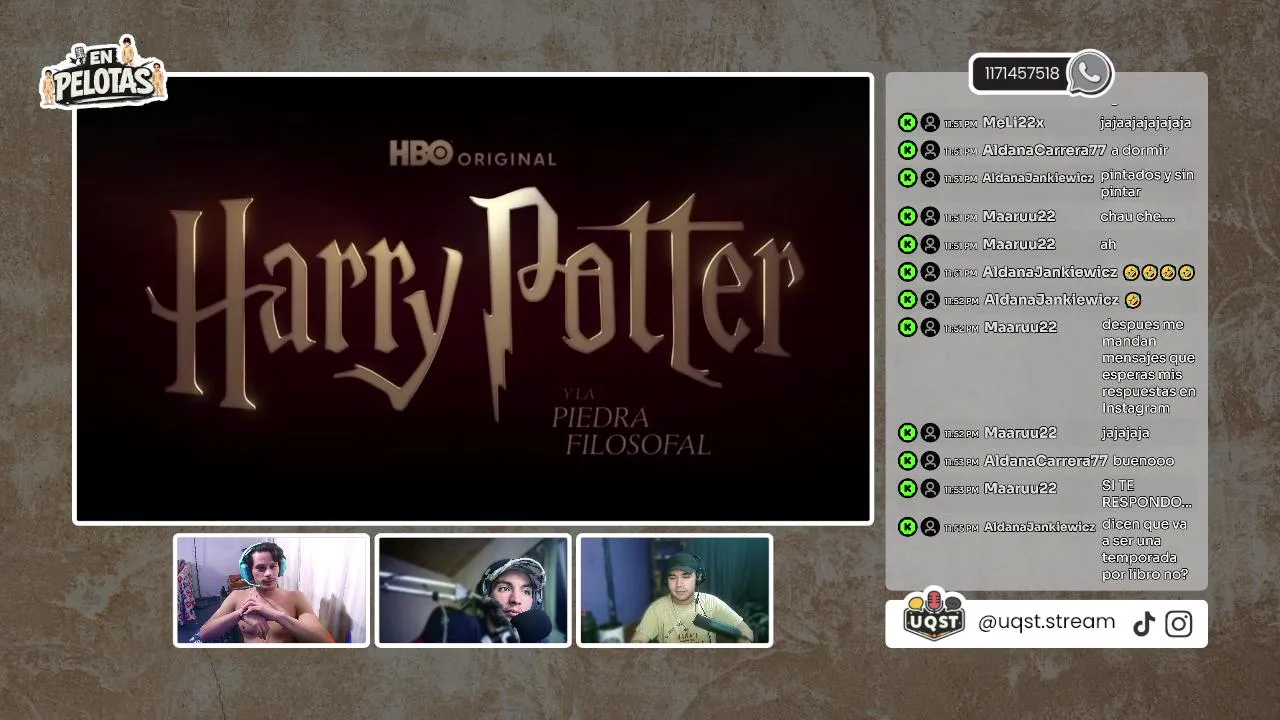Click AldanaJankiewicz on the 'pintados y sin pintar' message
The width and height of the screenshot is (1280, 720).
[x=1038, y=178]
